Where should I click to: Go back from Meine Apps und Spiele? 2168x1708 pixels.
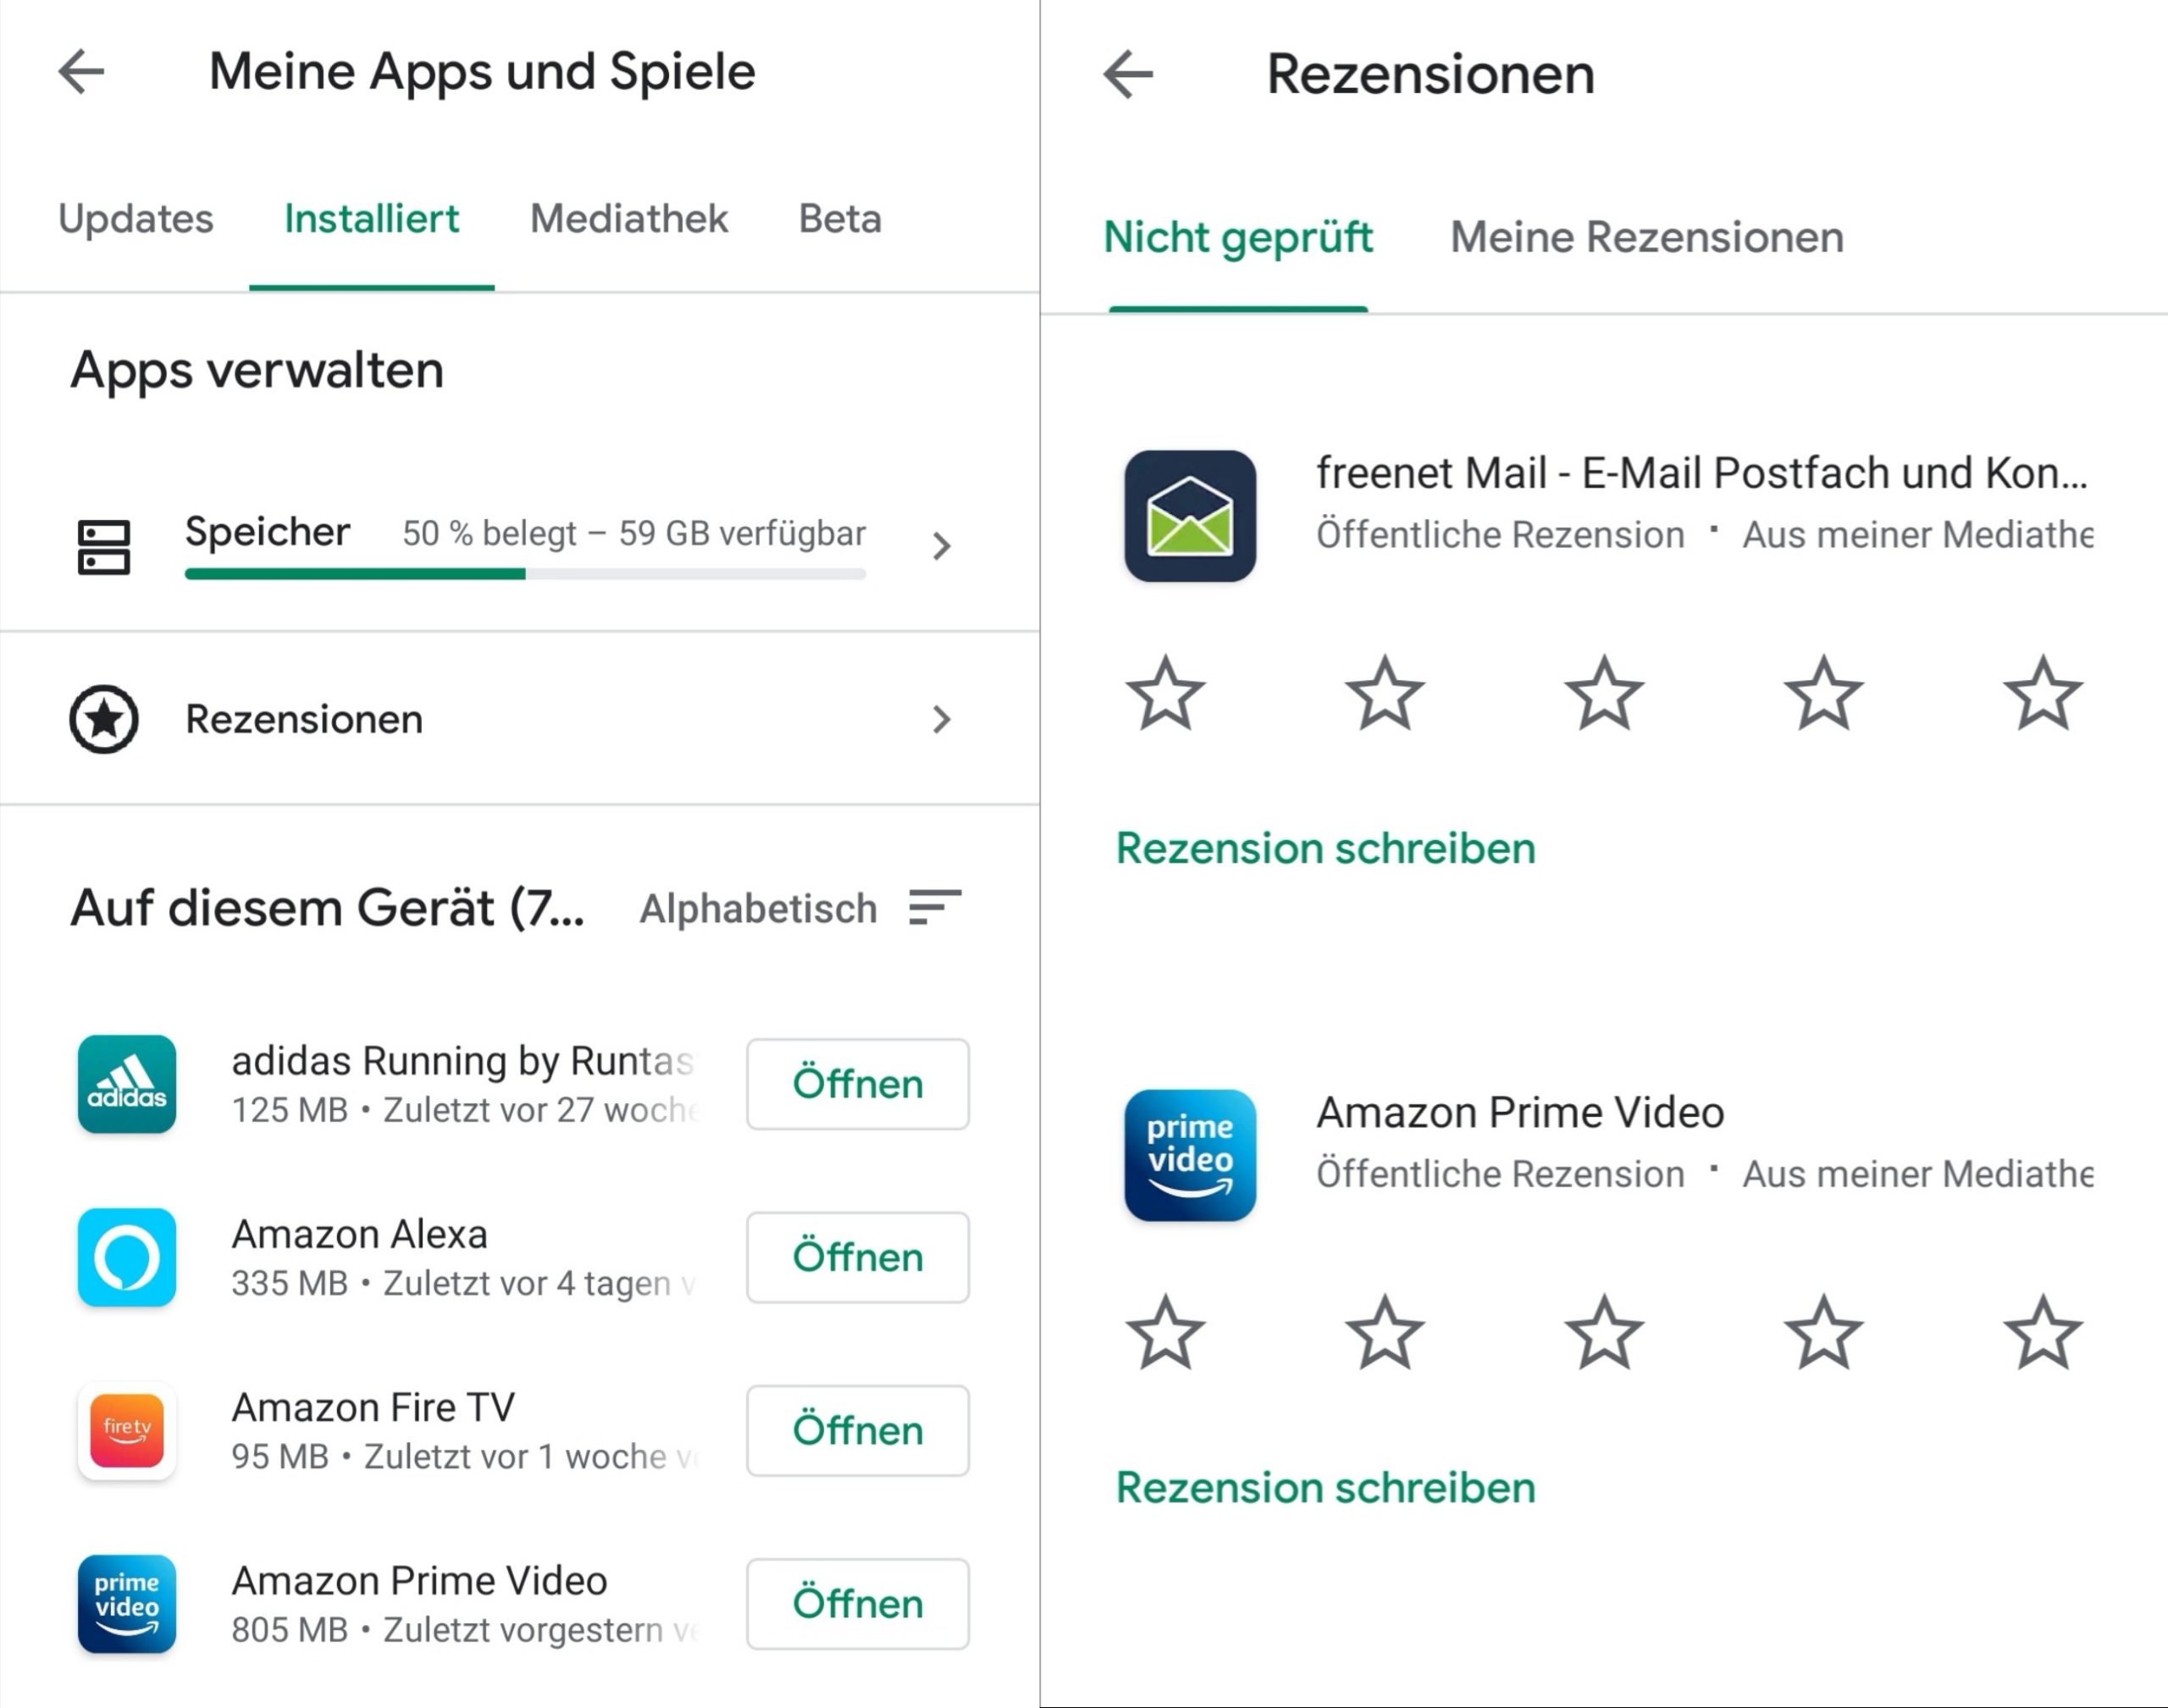(x=81, y=72)
